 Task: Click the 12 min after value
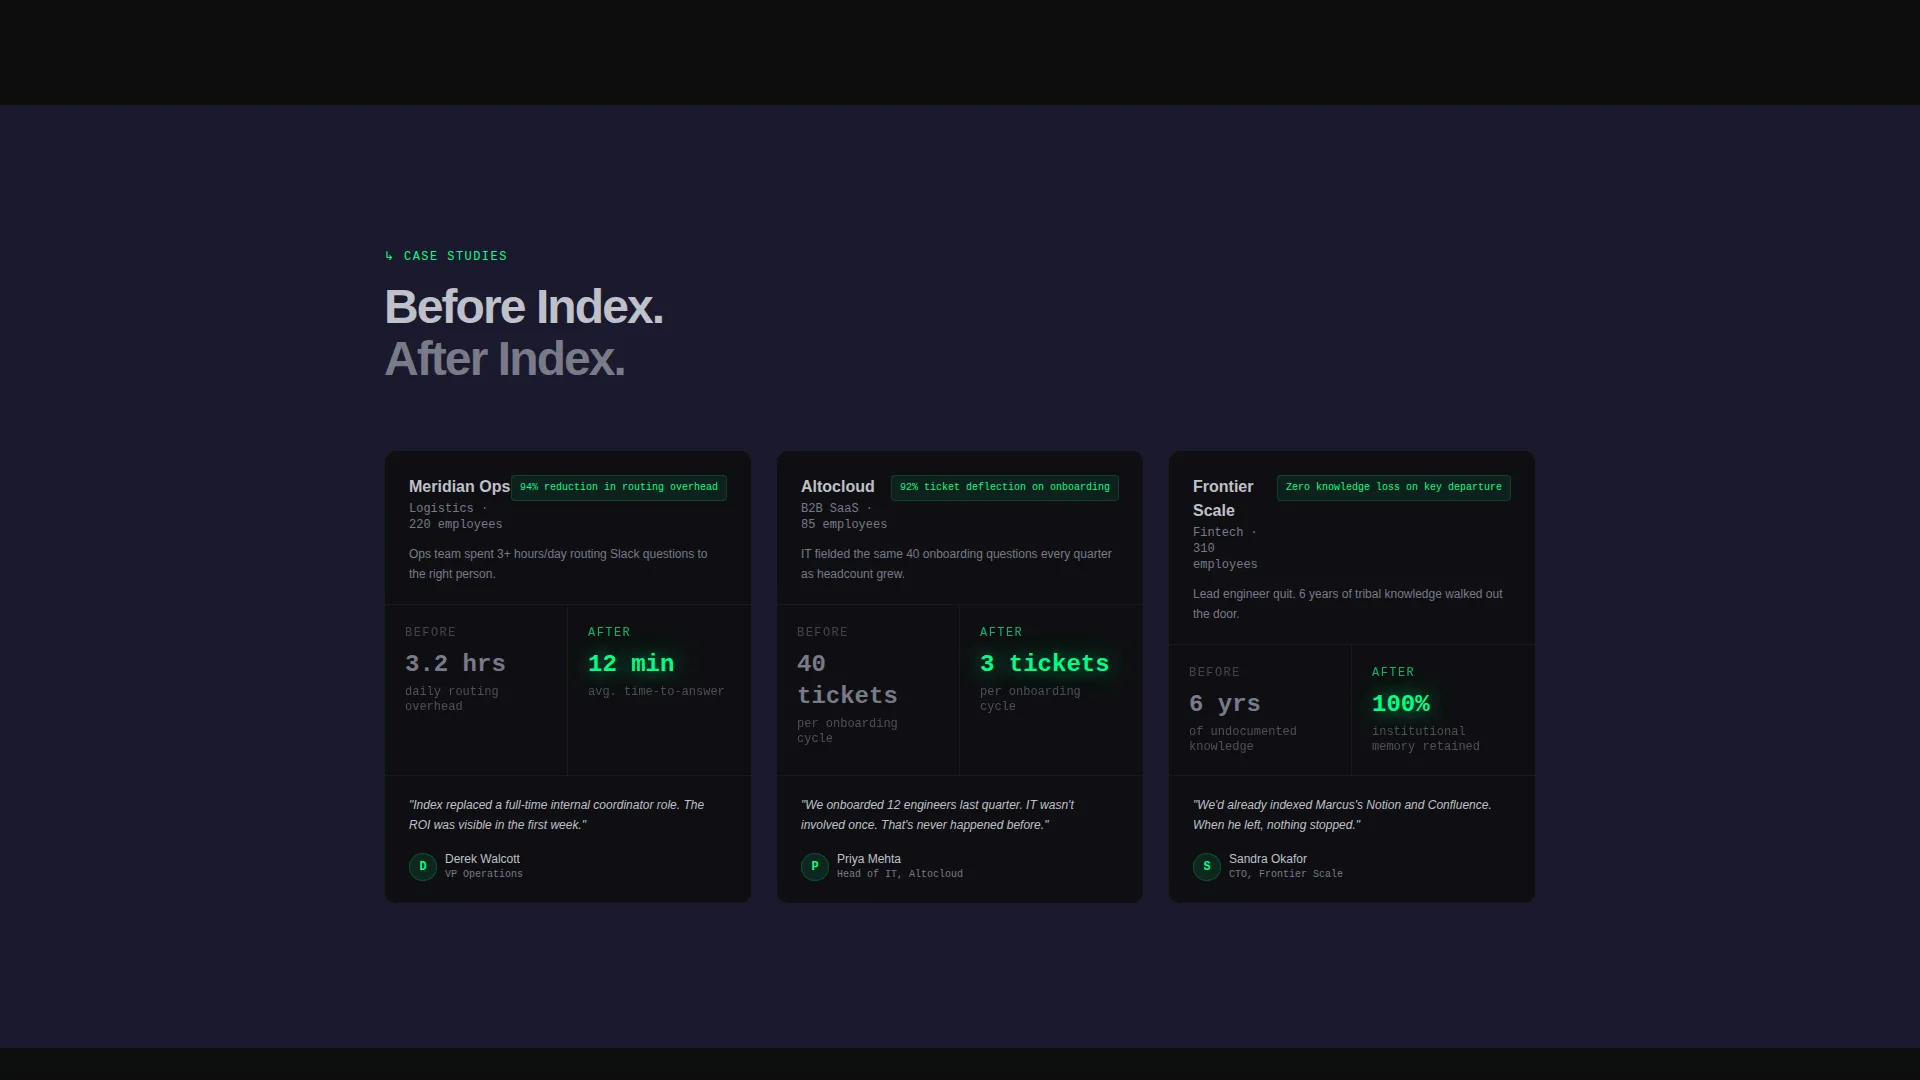click(631, 664)
